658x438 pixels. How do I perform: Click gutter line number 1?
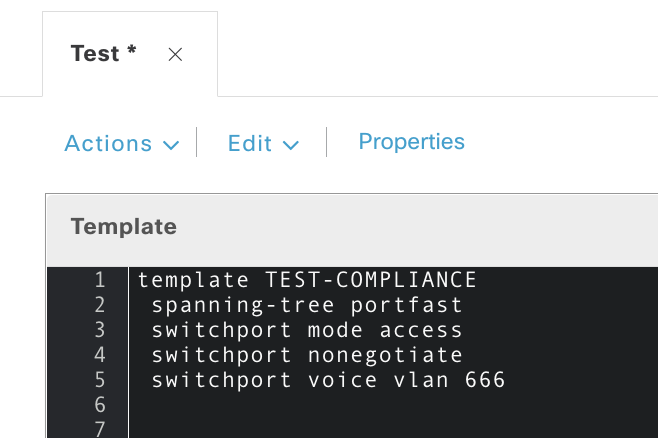99,279
